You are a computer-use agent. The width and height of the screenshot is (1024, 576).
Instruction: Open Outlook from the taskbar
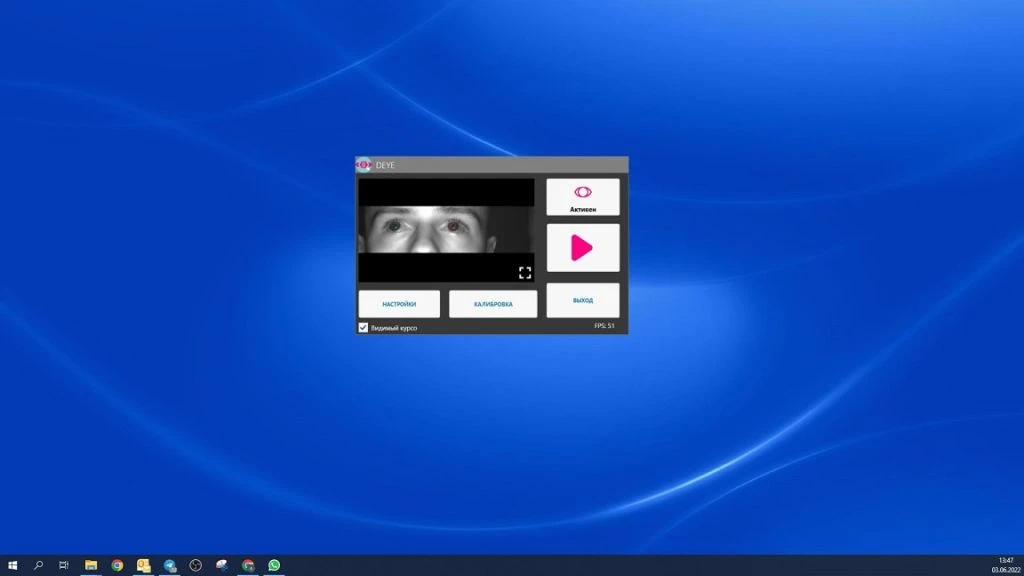pos(143,565)
